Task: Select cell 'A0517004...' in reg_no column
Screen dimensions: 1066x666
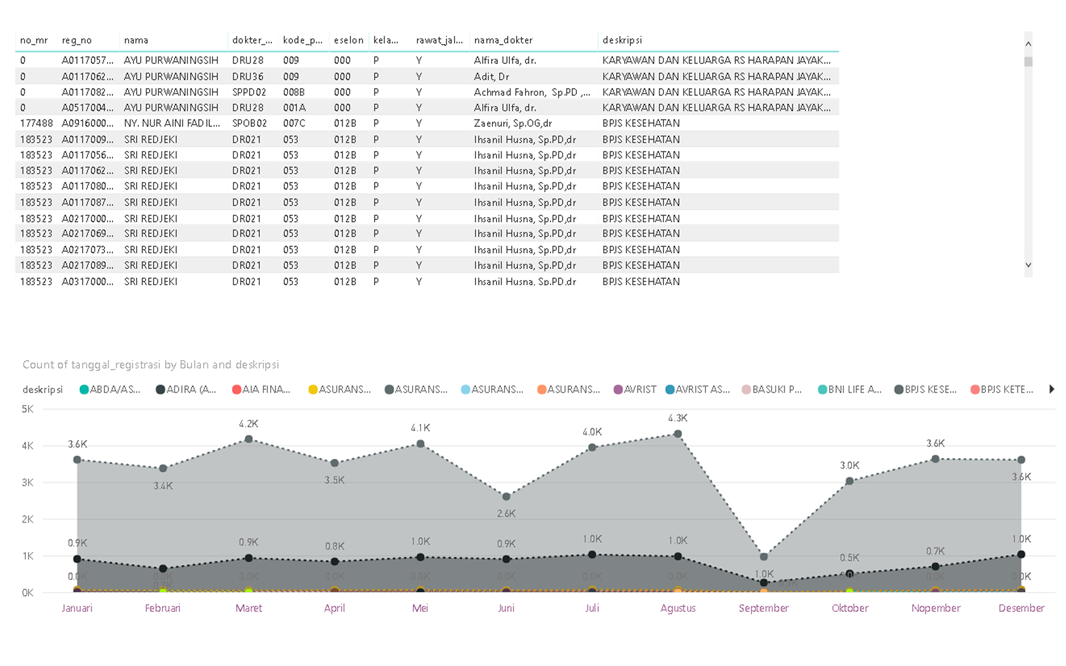Action: tap(88, 108)
